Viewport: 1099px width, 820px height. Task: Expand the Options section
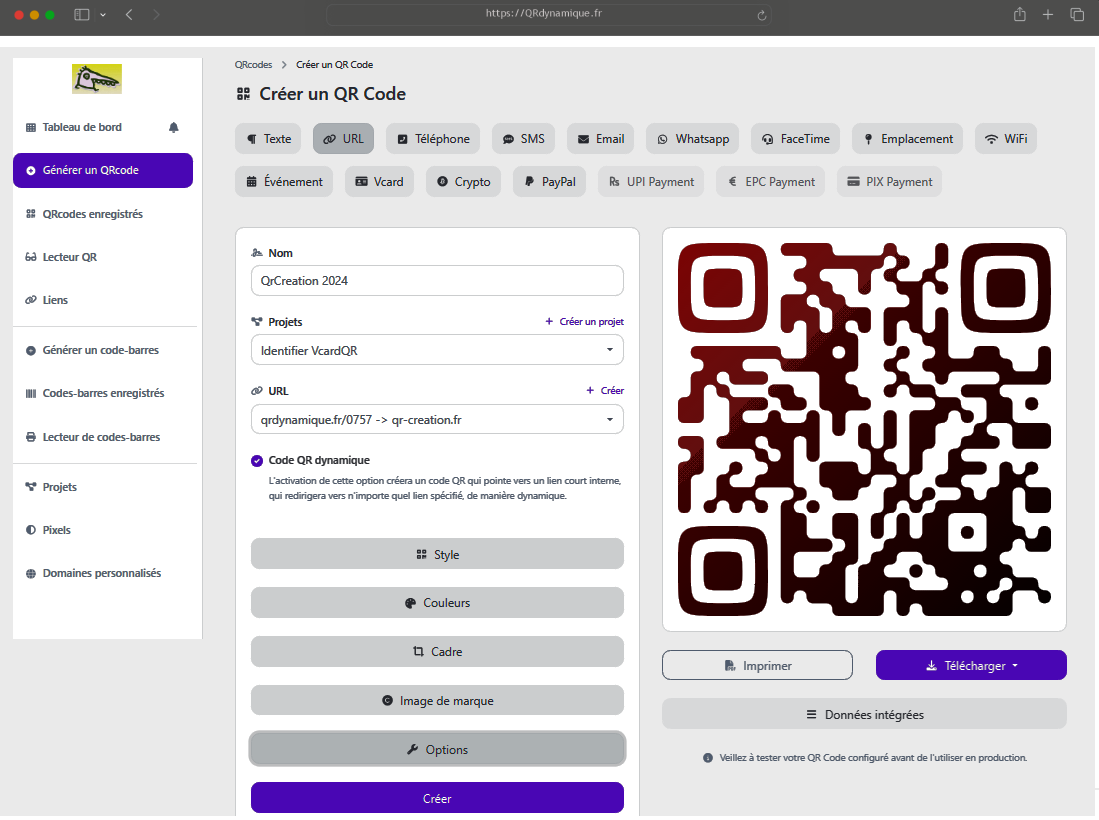pos(437,750)
